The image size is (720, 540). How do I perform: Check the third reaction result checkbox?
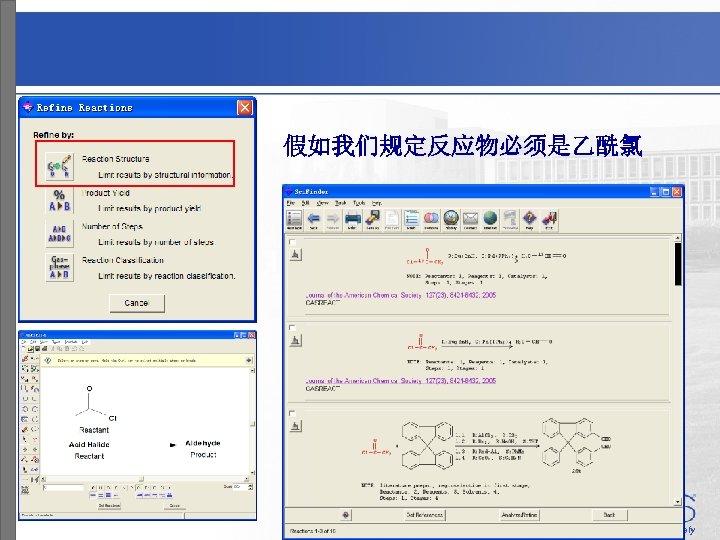(292, 413)
